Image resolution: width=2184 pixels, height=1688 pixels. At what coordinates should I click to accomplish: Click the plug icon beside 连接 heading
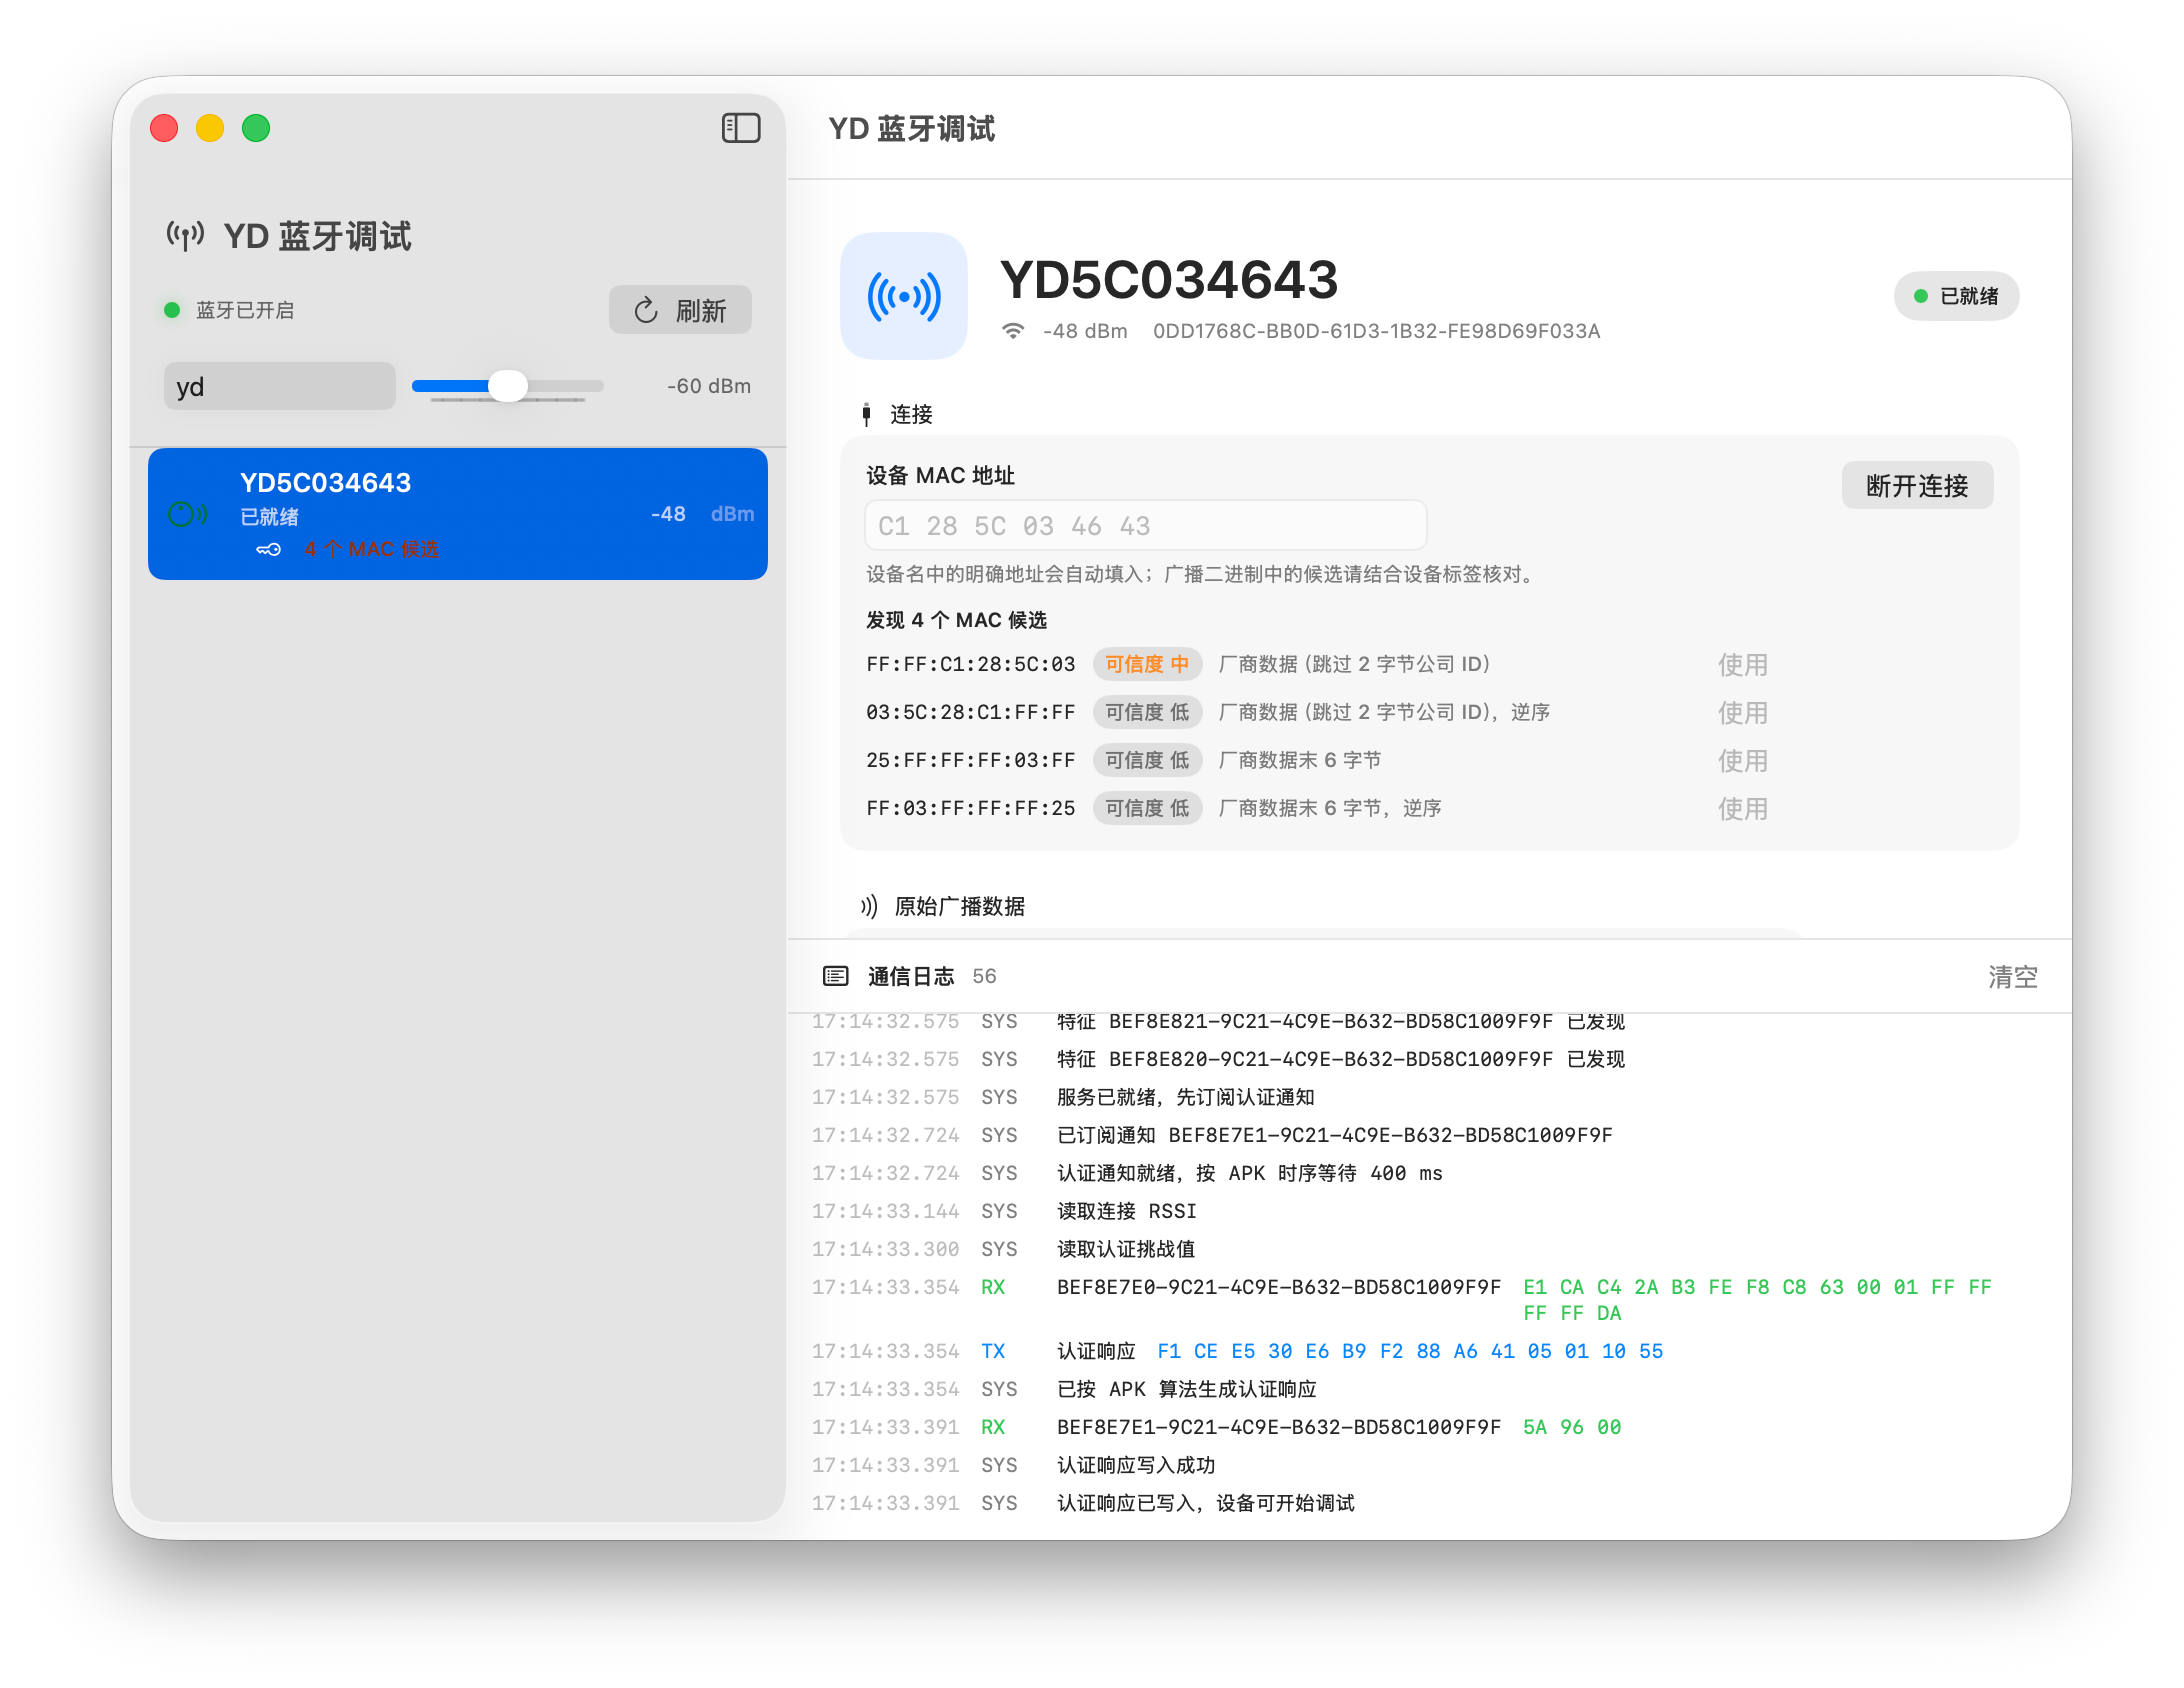866,414
